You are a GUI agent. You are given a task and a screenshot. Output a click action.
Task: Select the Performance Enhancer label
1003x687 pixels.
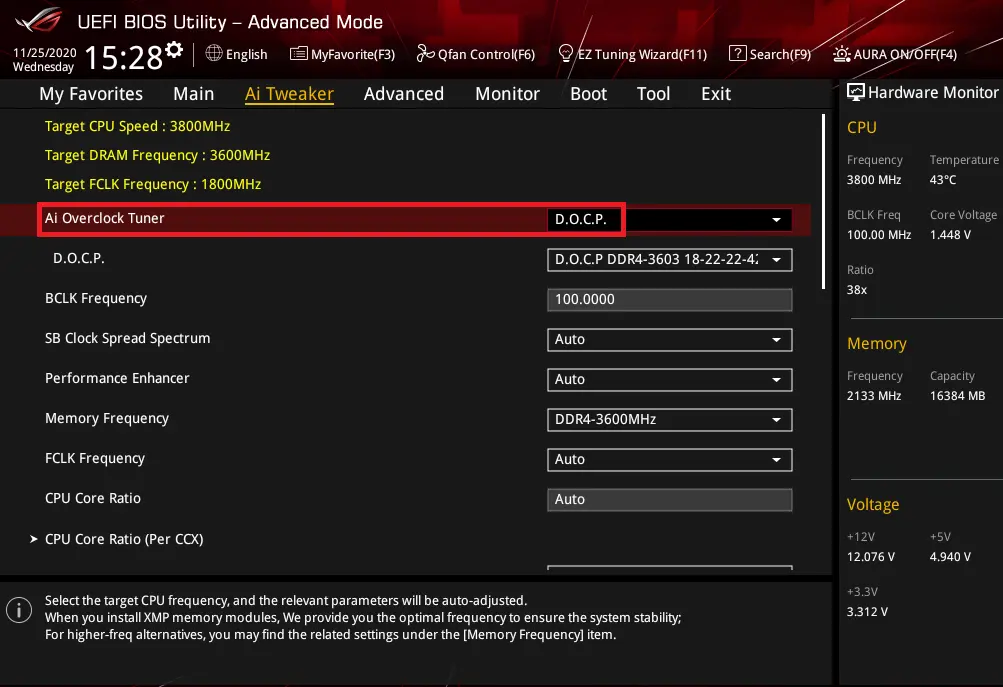[x=117, y=378]
